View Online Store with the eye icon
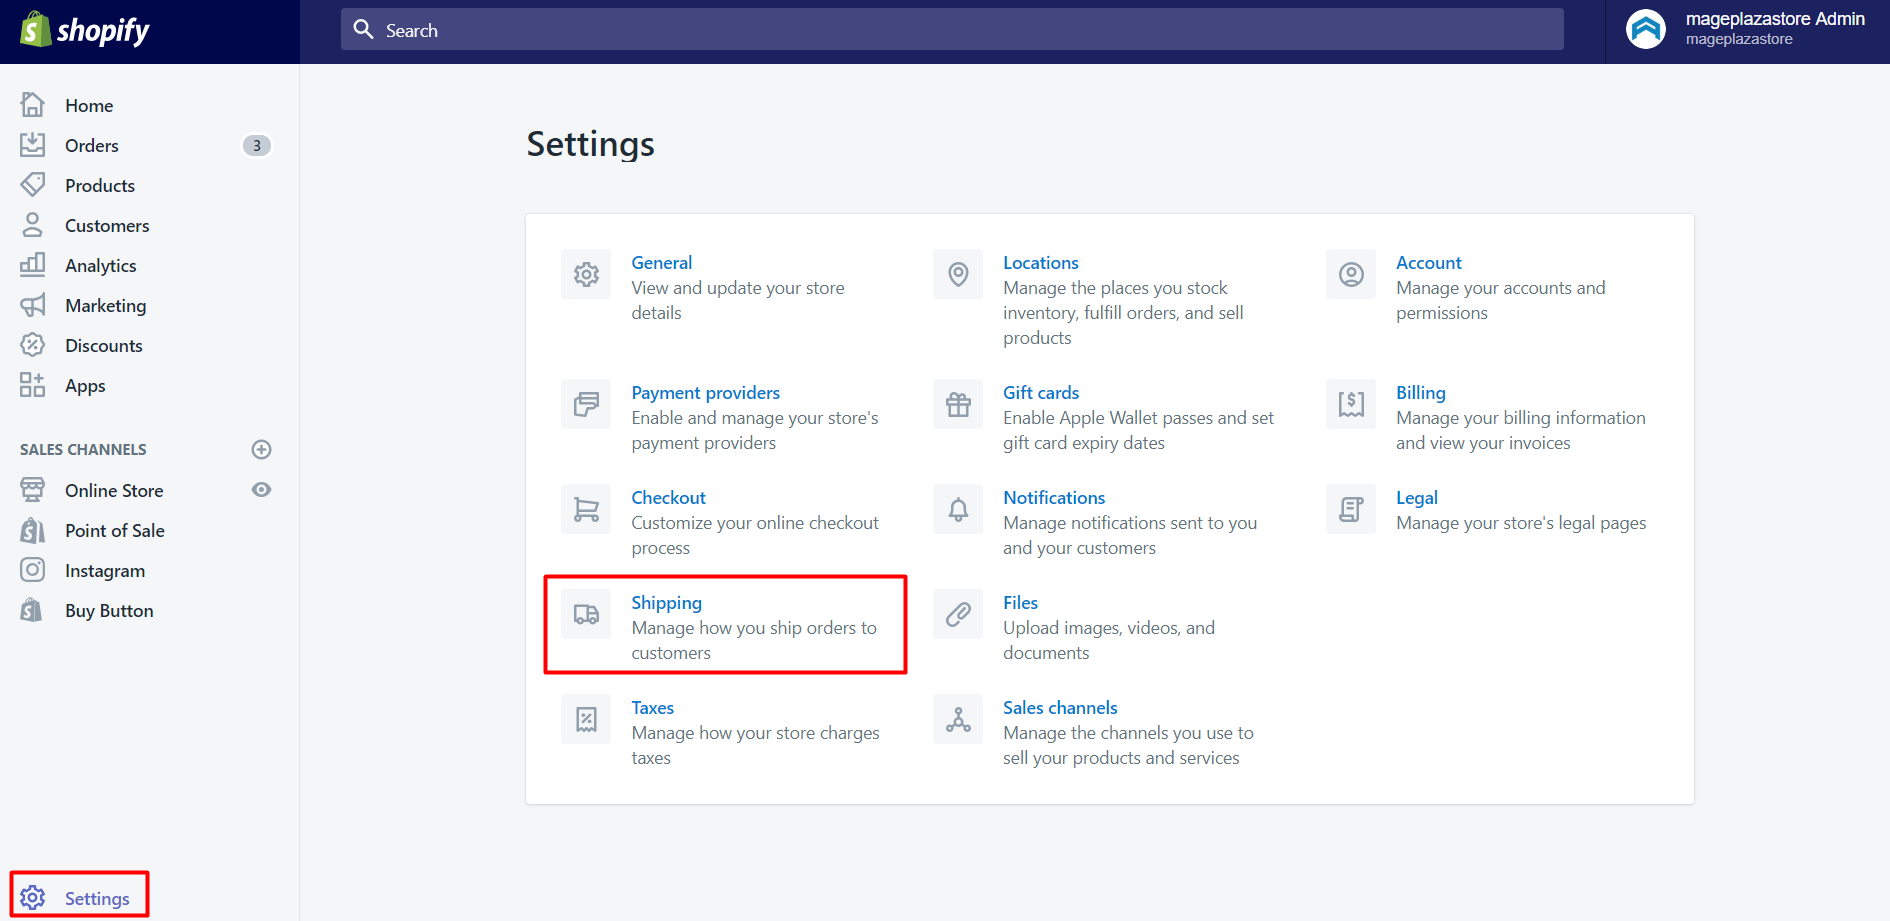The width and height of the screenshot is (1890, 921). pyautogui.click(x=262, y=490)
